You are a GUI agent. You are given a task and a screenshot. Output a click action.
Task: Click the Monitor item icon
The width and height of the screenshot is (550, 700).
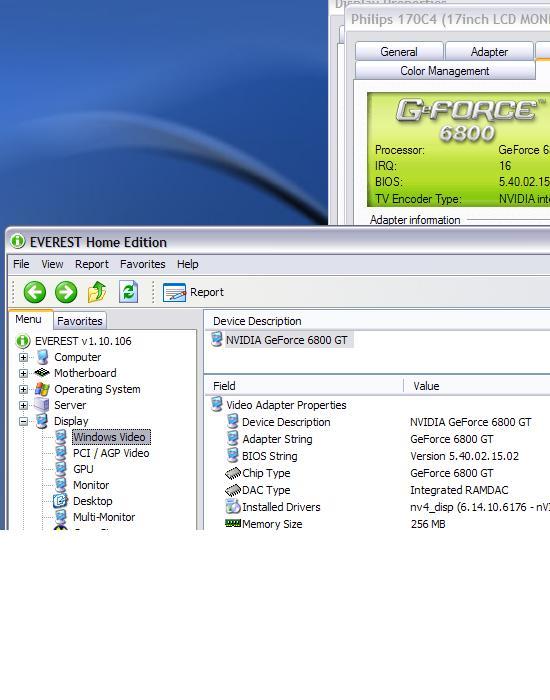[61, 485]
